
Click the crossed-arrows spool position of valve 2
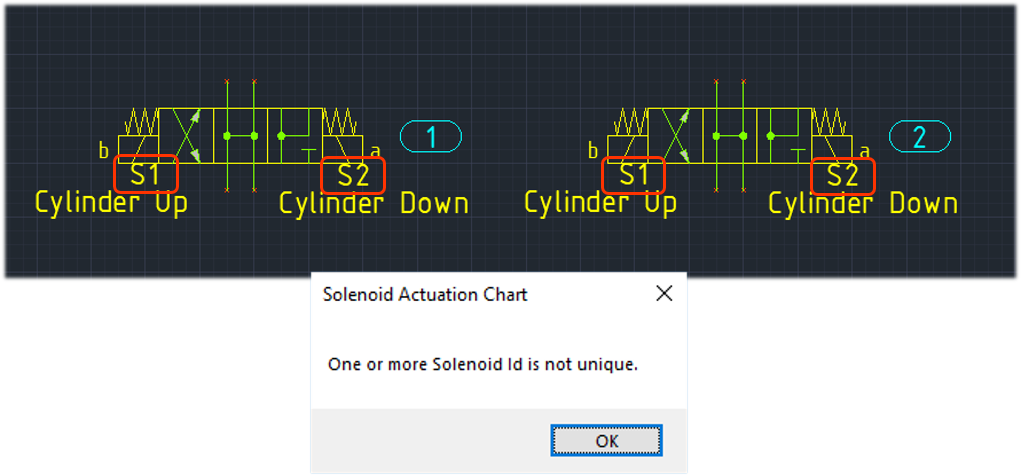[675, 136]
